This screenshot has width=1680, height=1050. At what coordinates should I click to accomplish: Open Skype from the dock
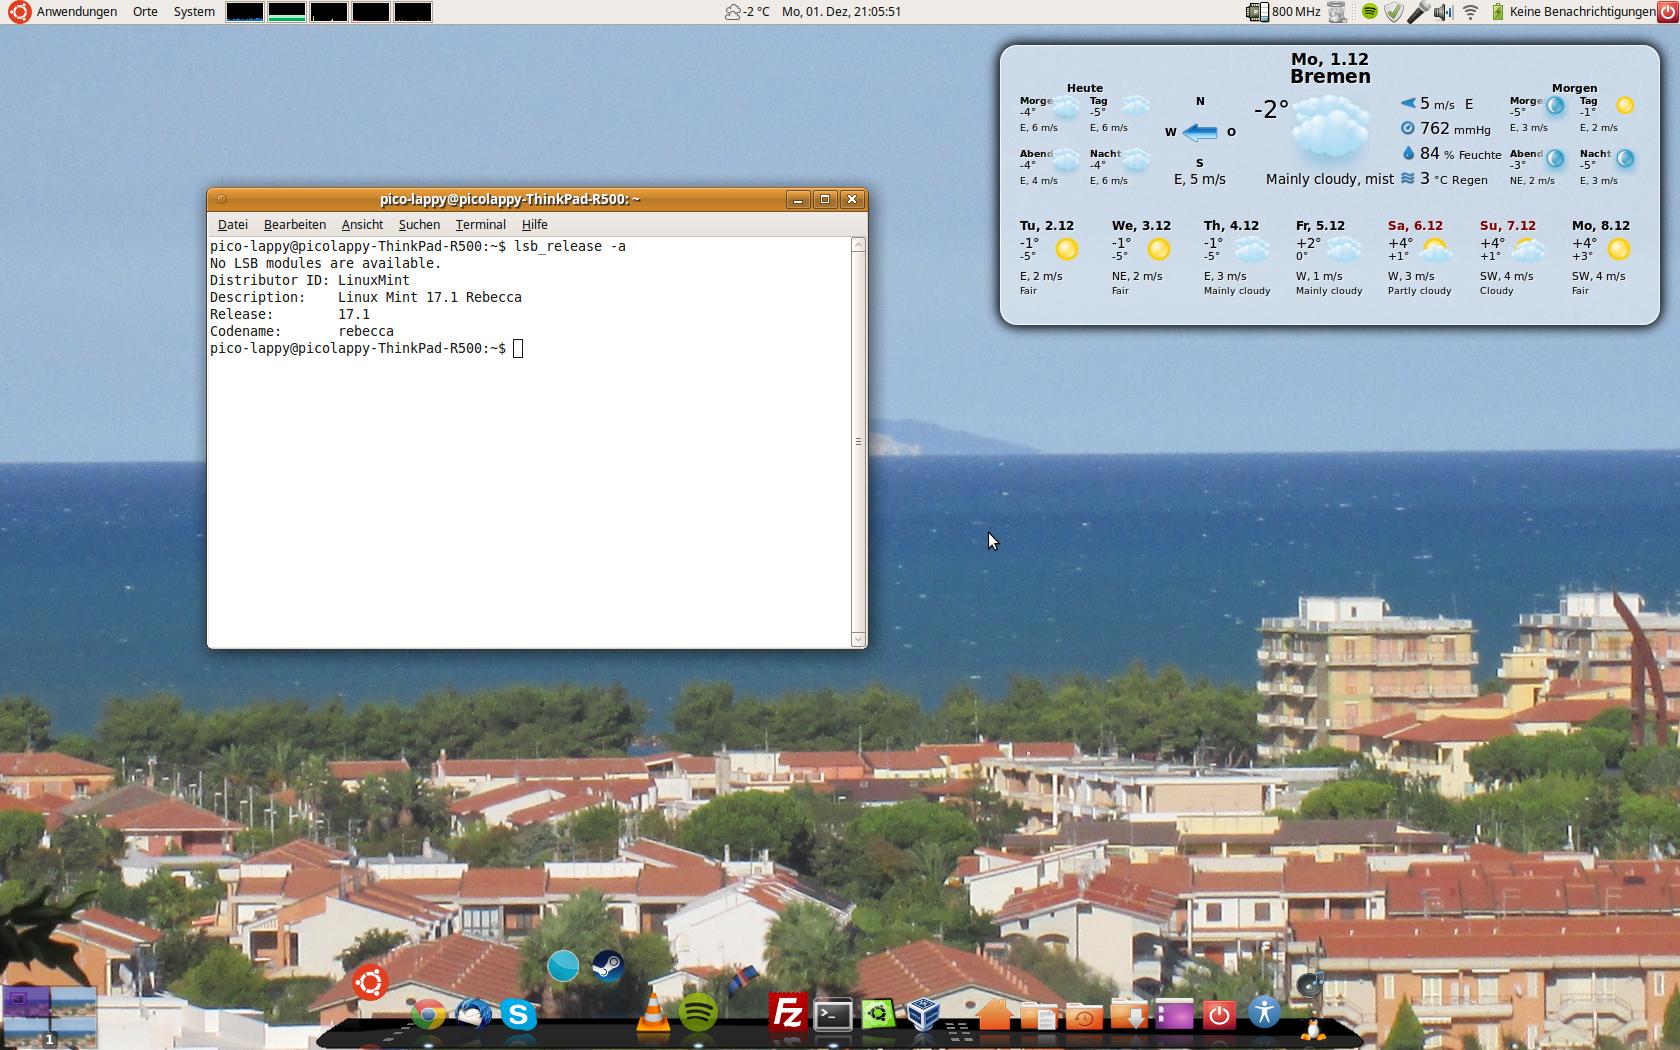point(518,1015)
